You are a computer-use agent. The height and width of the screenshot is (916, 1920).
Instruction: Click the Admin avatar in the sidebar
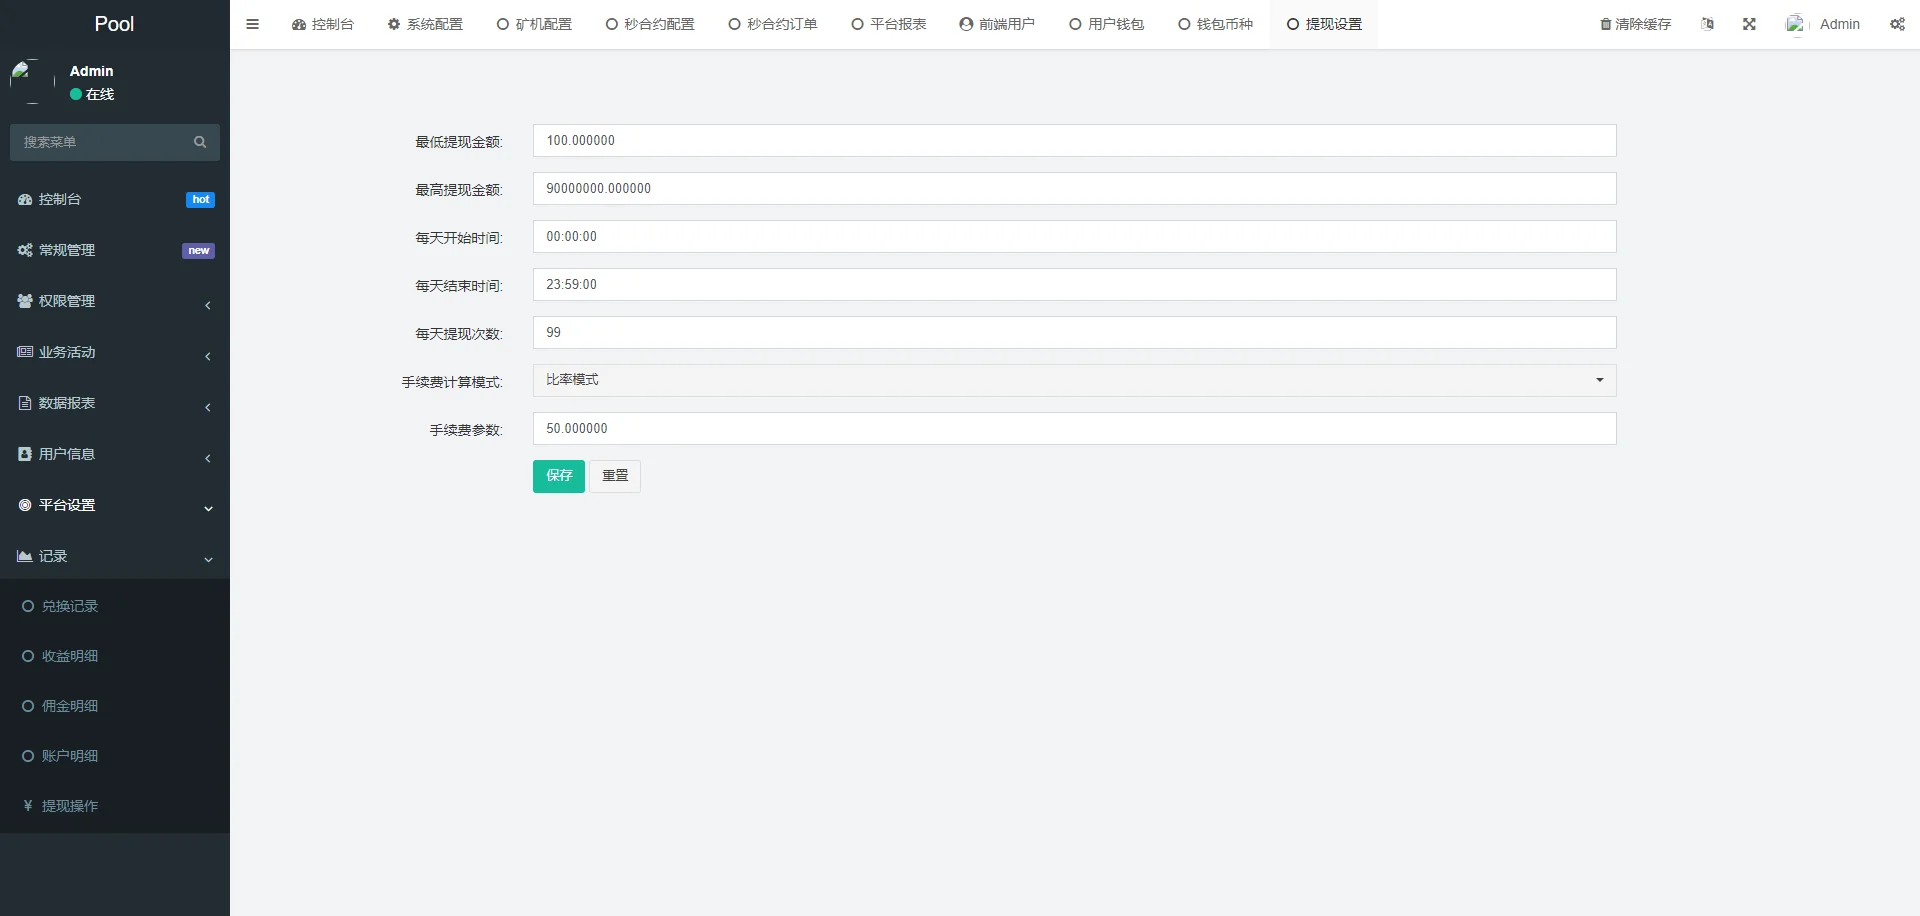[x=32, y=81]
